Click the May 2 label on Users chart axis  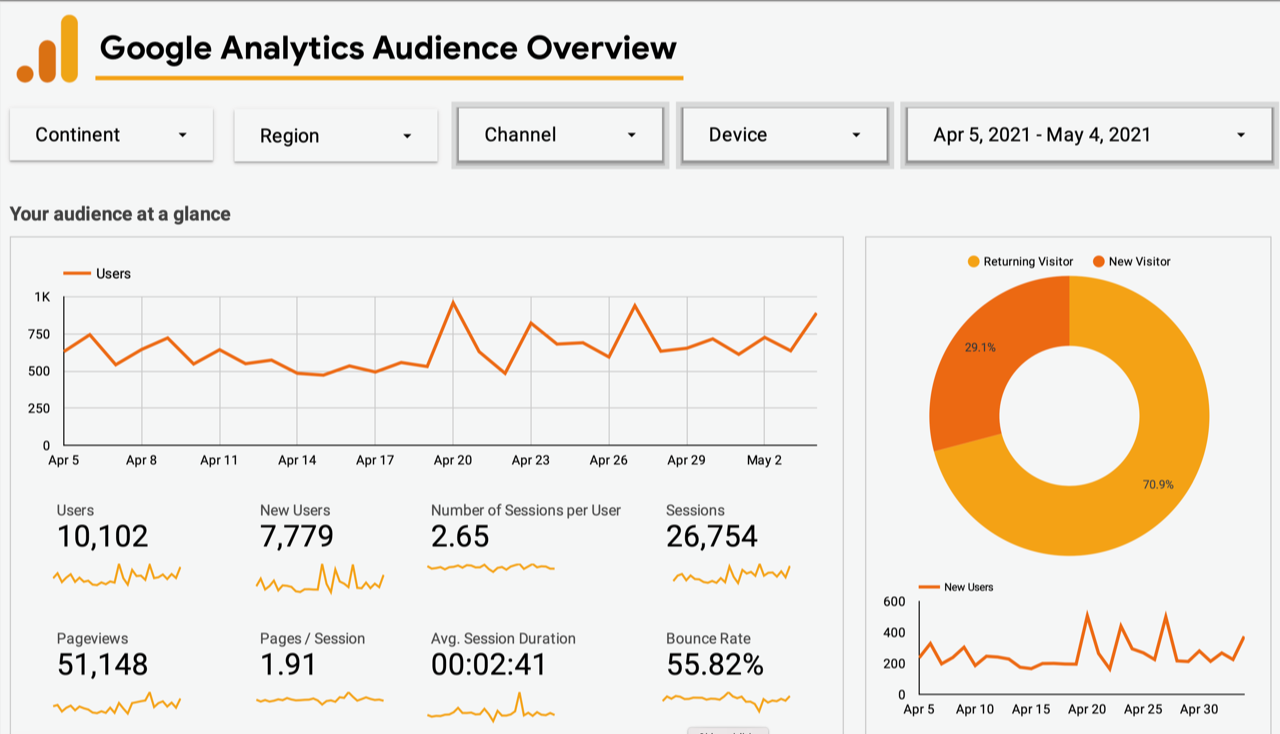[x=765, y=460]
